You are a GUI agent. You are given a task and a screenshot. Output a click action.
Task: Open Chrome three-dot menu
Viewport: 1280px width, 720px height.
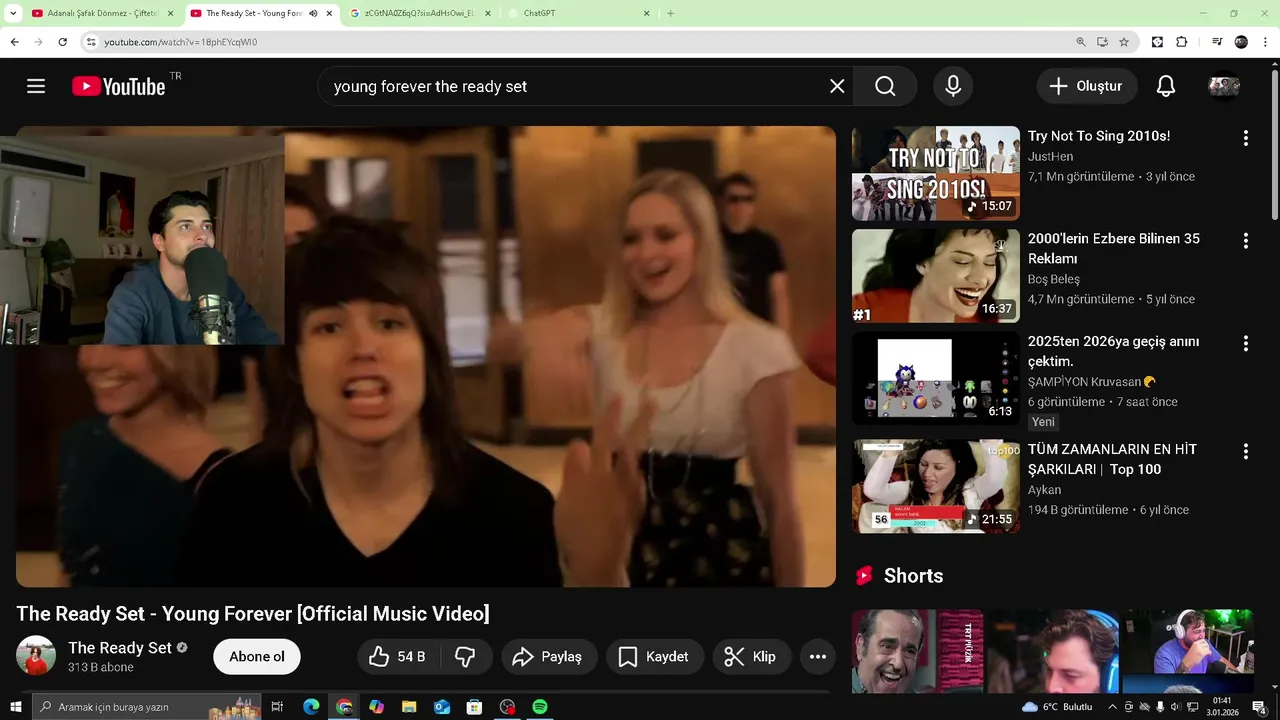pos(1266,42)
